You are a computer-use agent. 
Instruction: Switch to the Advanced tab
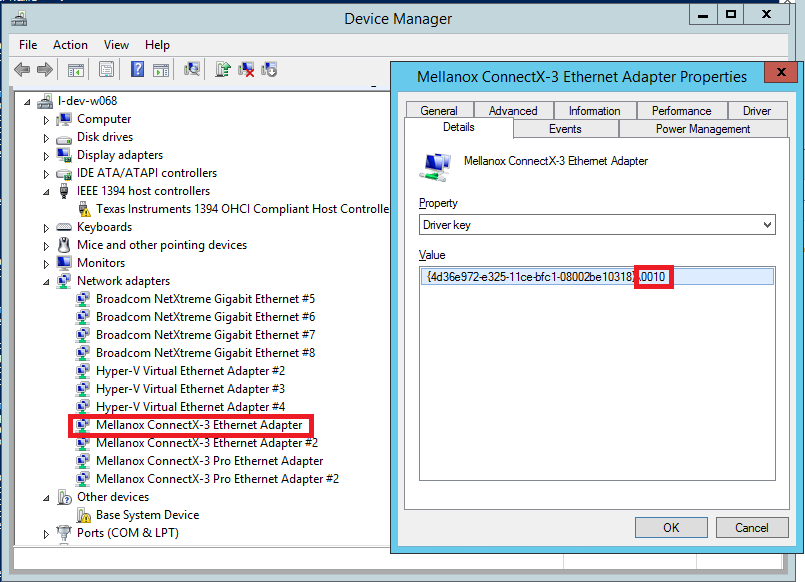click(513, 111)
